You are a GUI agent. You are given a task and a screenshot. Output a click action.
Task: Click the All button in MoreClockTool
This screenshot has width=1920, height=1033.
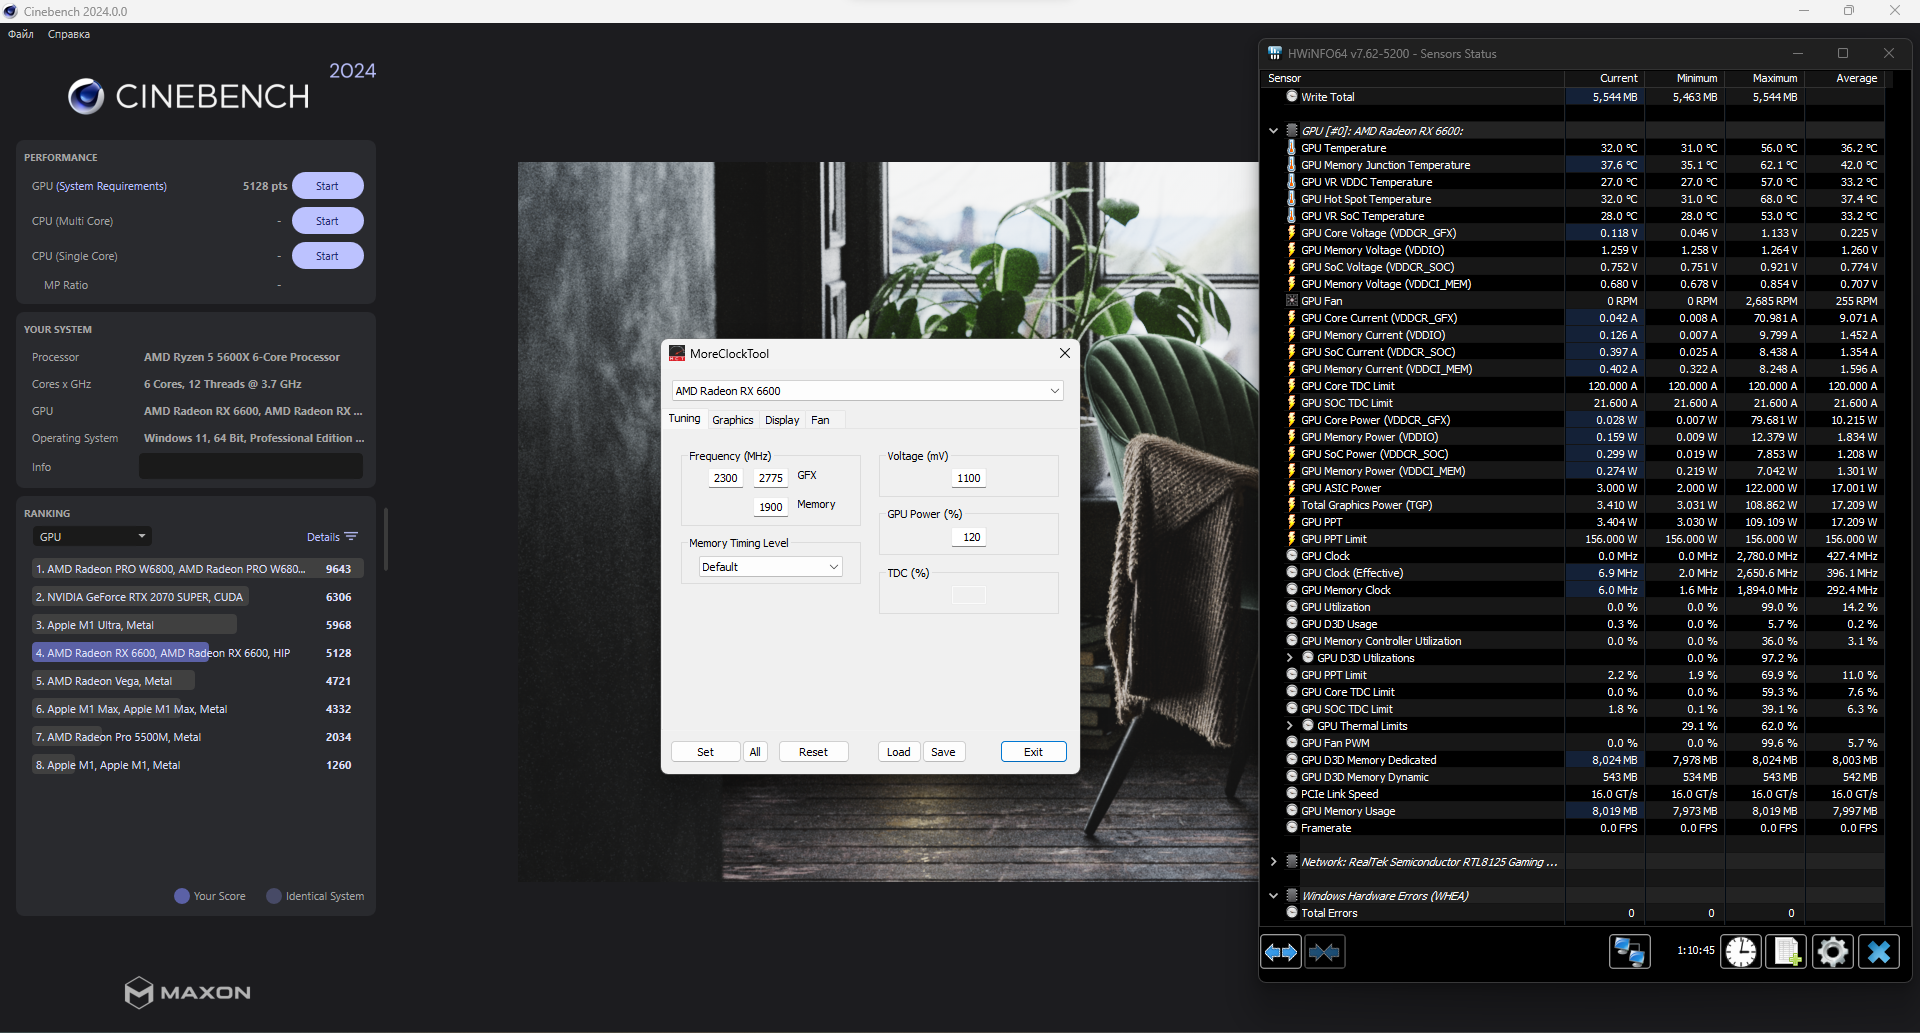[755, 752]
